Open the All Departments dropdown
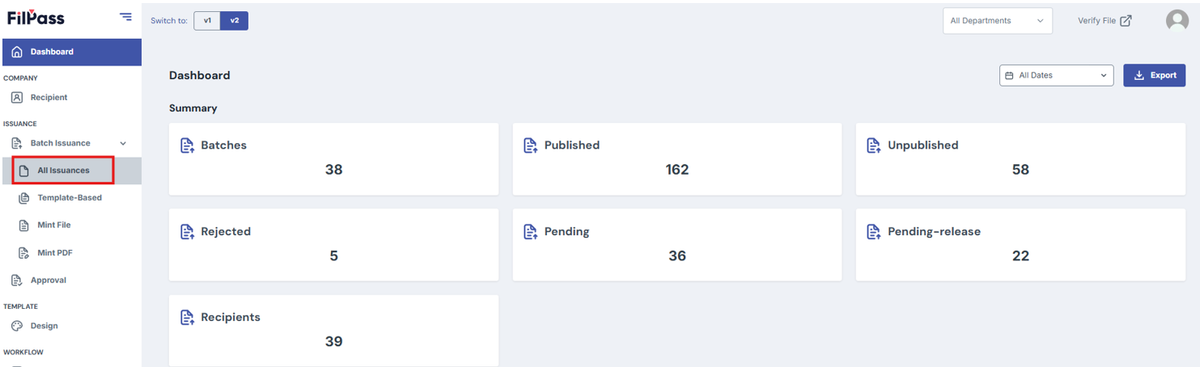The height and width of the screenshot is (367, 1200). pos(997,20)
